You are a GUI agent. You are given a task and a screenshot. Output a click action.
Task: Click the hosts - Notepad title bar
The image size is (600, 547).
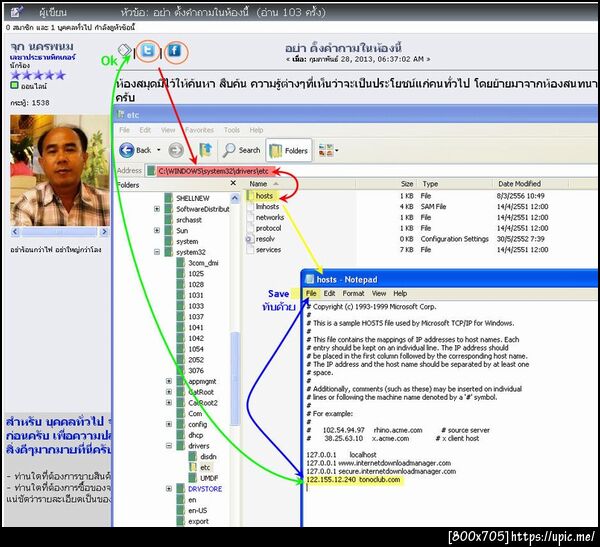tap(451, 279)
